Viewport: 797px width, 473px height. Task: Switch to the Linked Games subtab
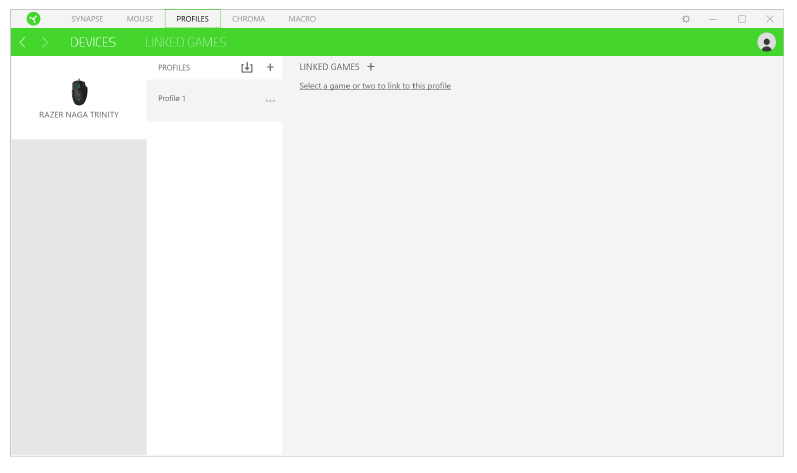[x=186, y=42]
